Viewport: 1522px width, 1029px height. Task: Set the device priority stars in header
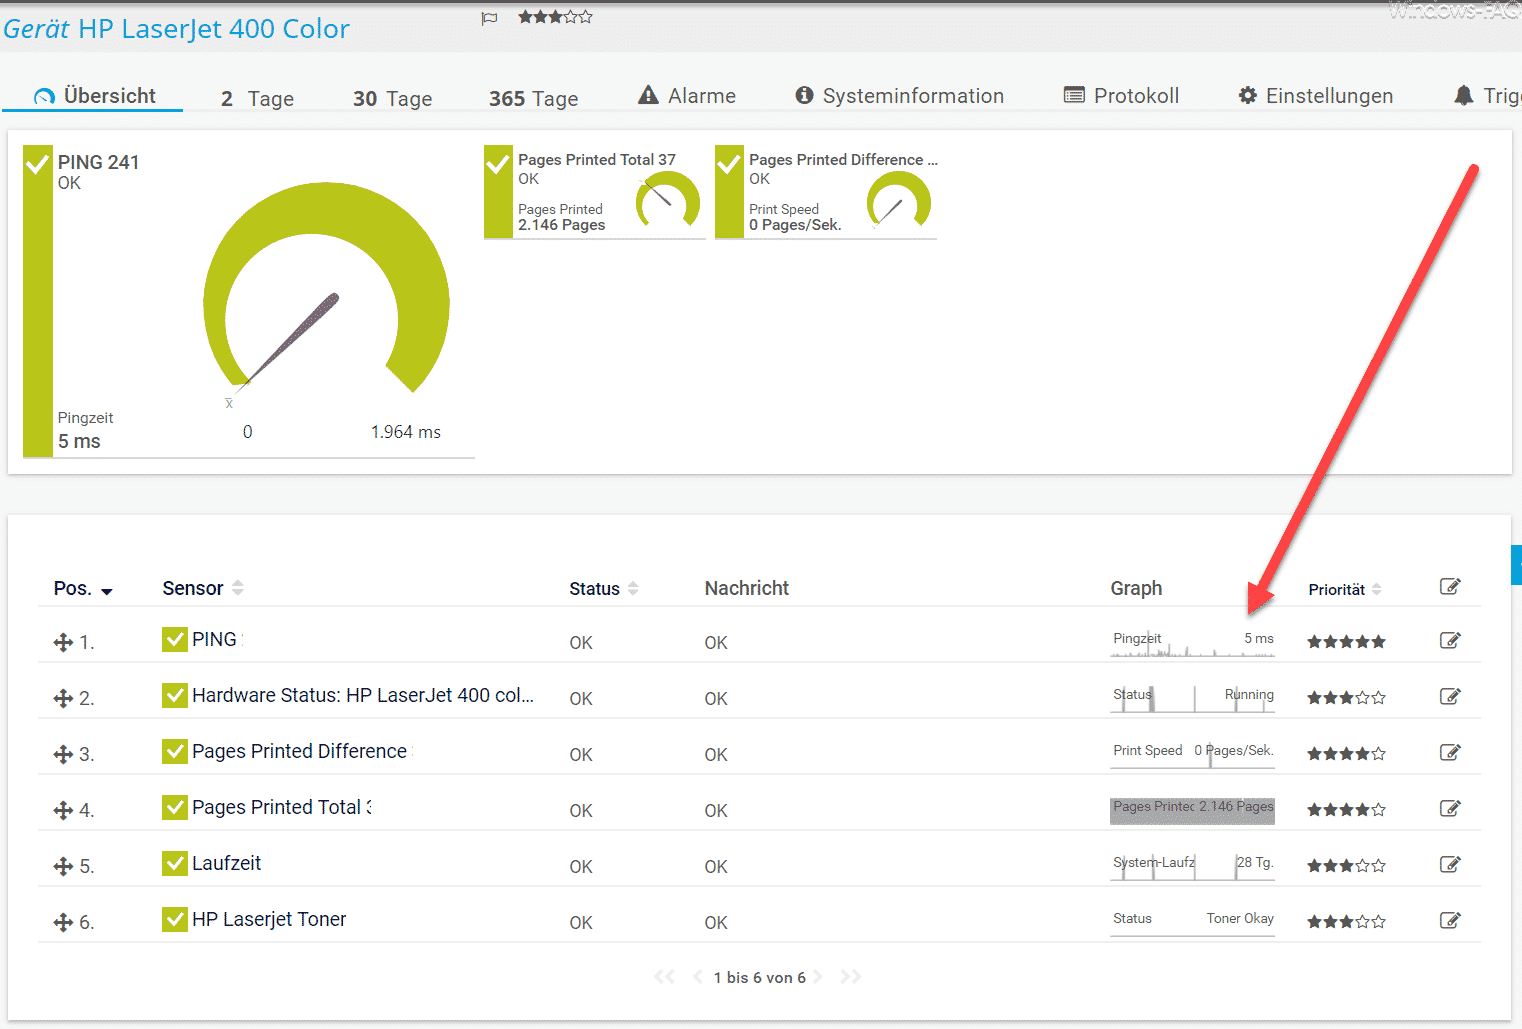pos(555,17)
